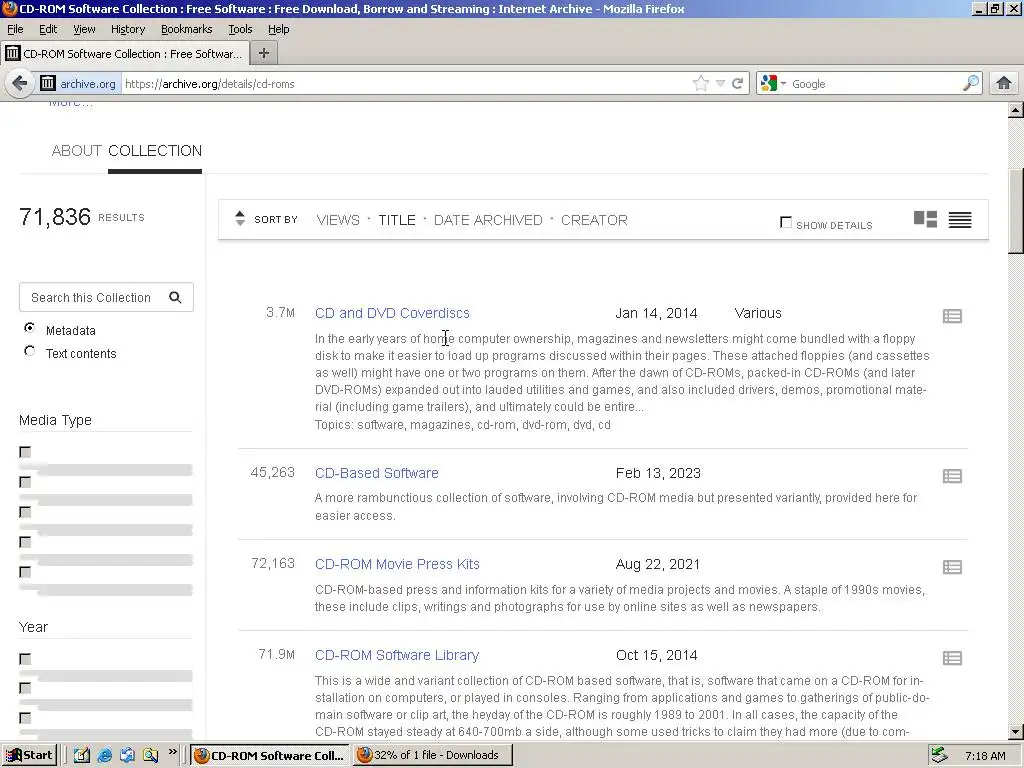Click the URL address bar

(405, 84)
